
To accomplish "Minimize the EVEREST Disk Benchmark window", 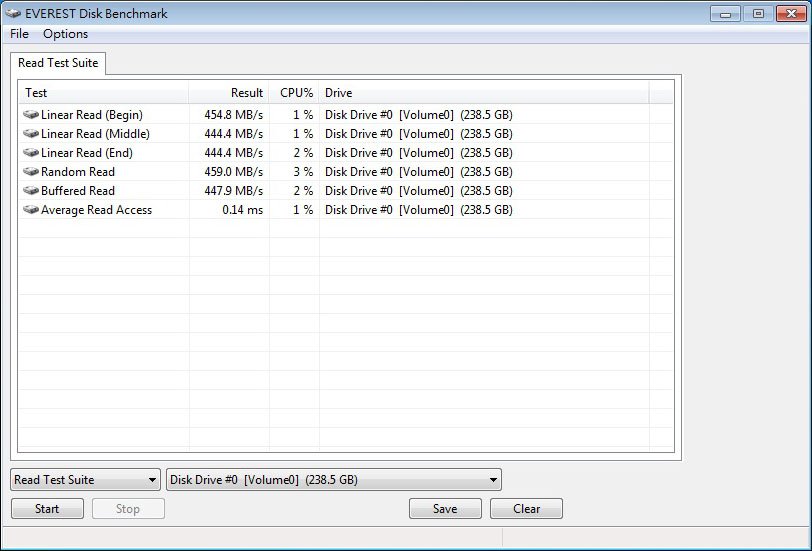I will 725,13.
